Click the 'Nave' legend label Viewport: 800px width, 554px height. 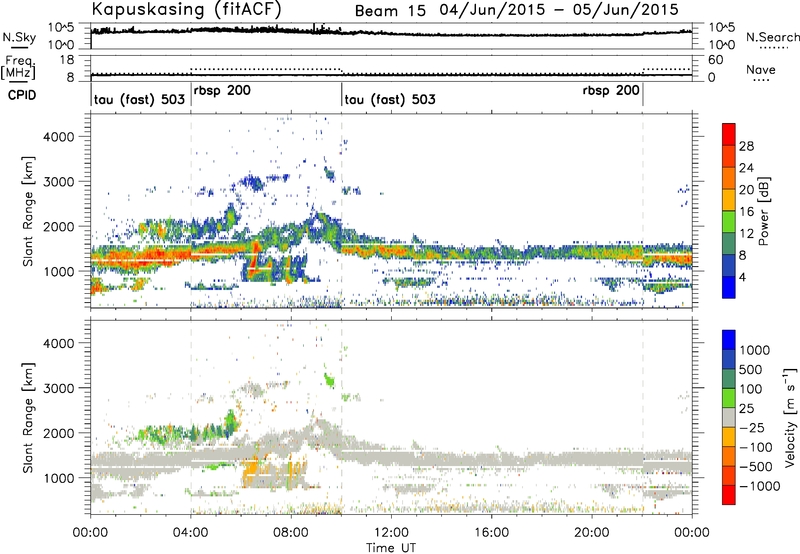(x=761, y=69)
